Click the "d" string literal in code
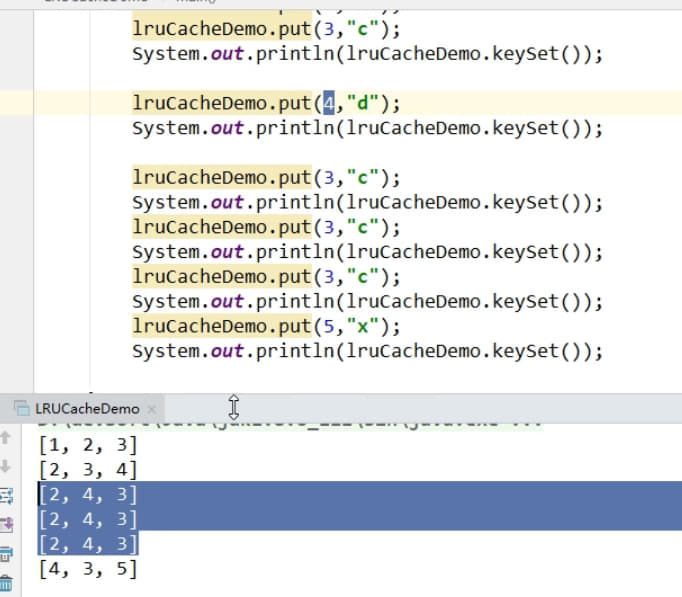 [363, 103]
